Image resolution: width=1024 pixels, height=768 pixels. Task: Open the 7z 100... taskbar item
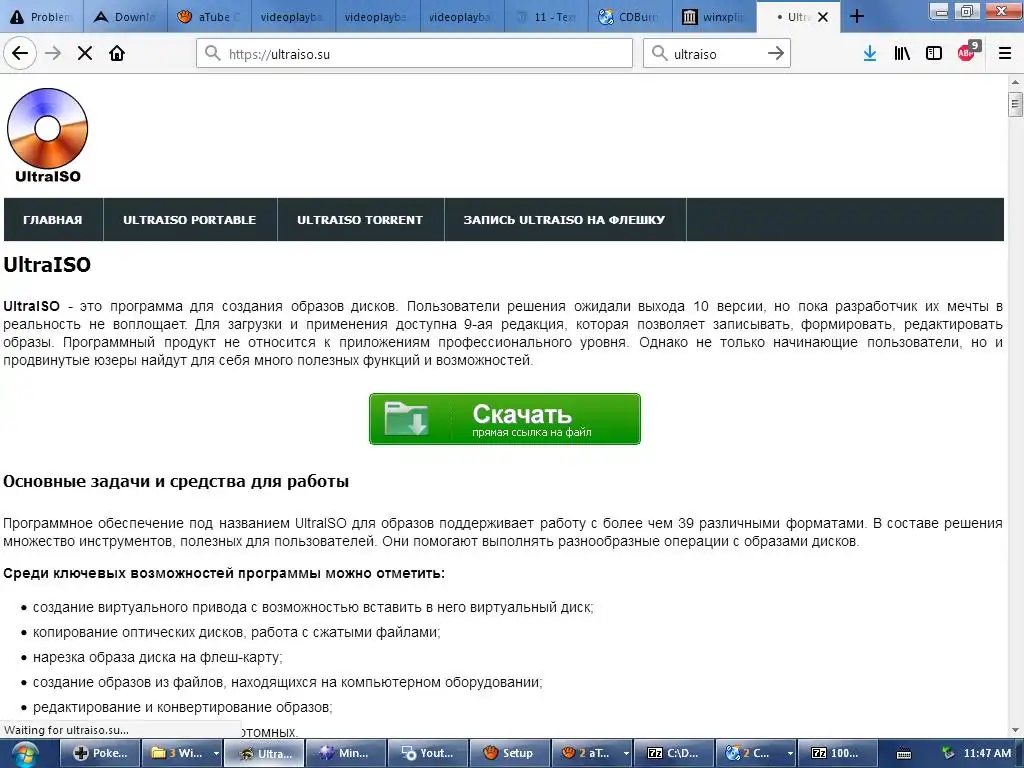coord(838,754)
